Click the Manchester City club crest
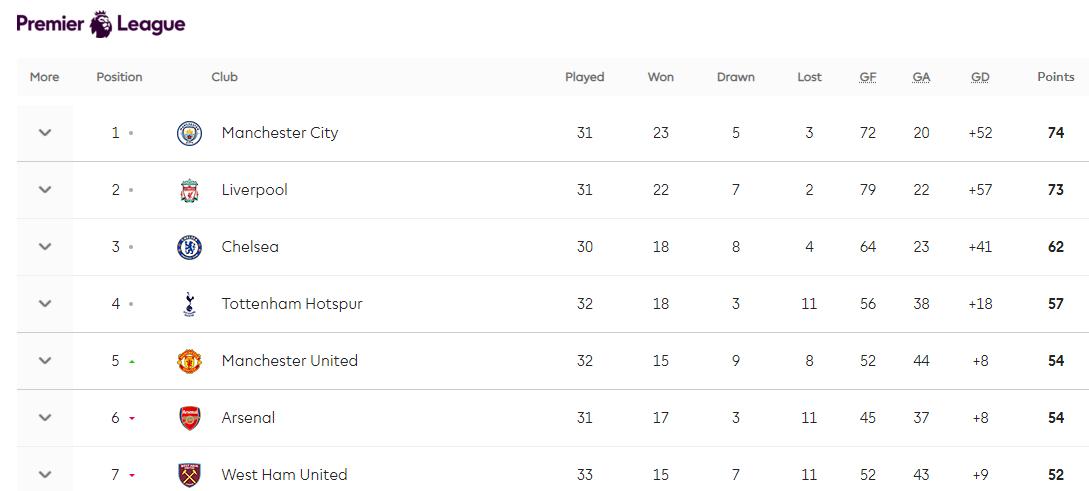 click(x=189, y=133)
